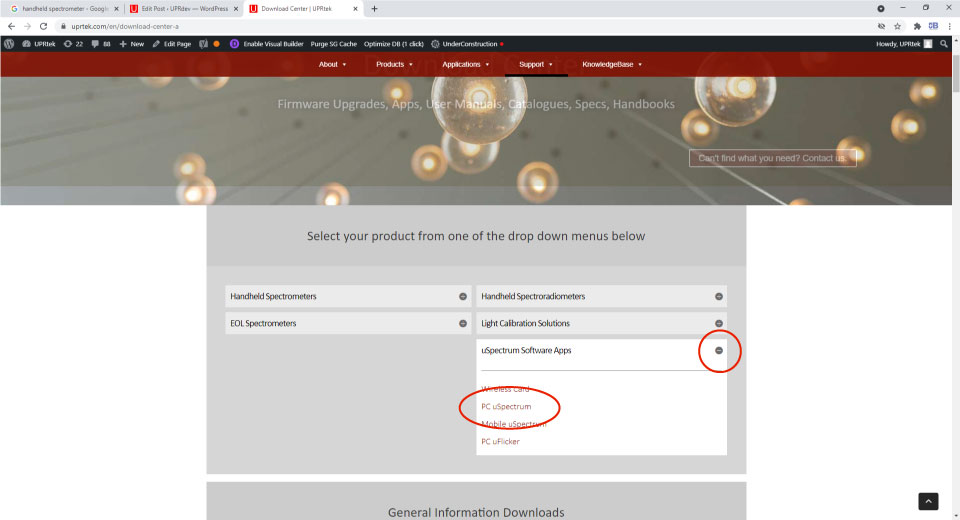The height and width of the screenshot is (520, 960).
Task: Open the Yoast SEO icon
Action: (x=203, y=44)
